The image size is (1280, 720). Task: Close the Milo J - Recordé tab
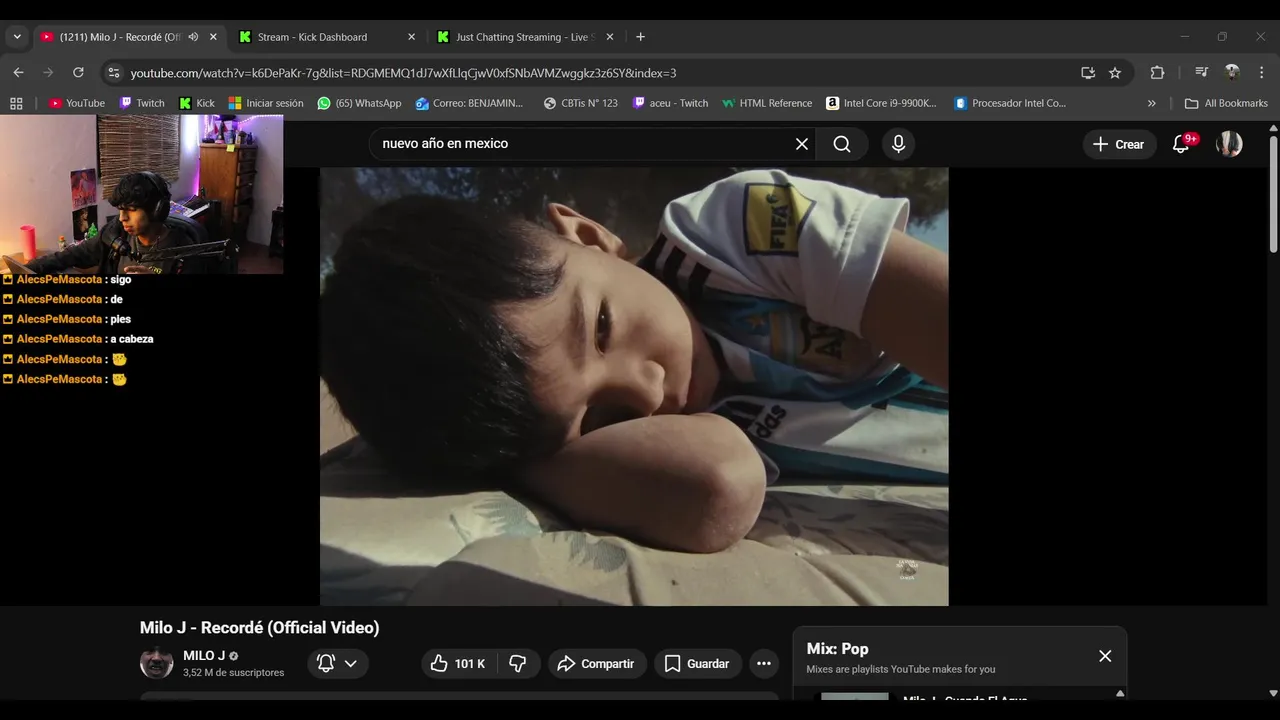coord(213,37)
